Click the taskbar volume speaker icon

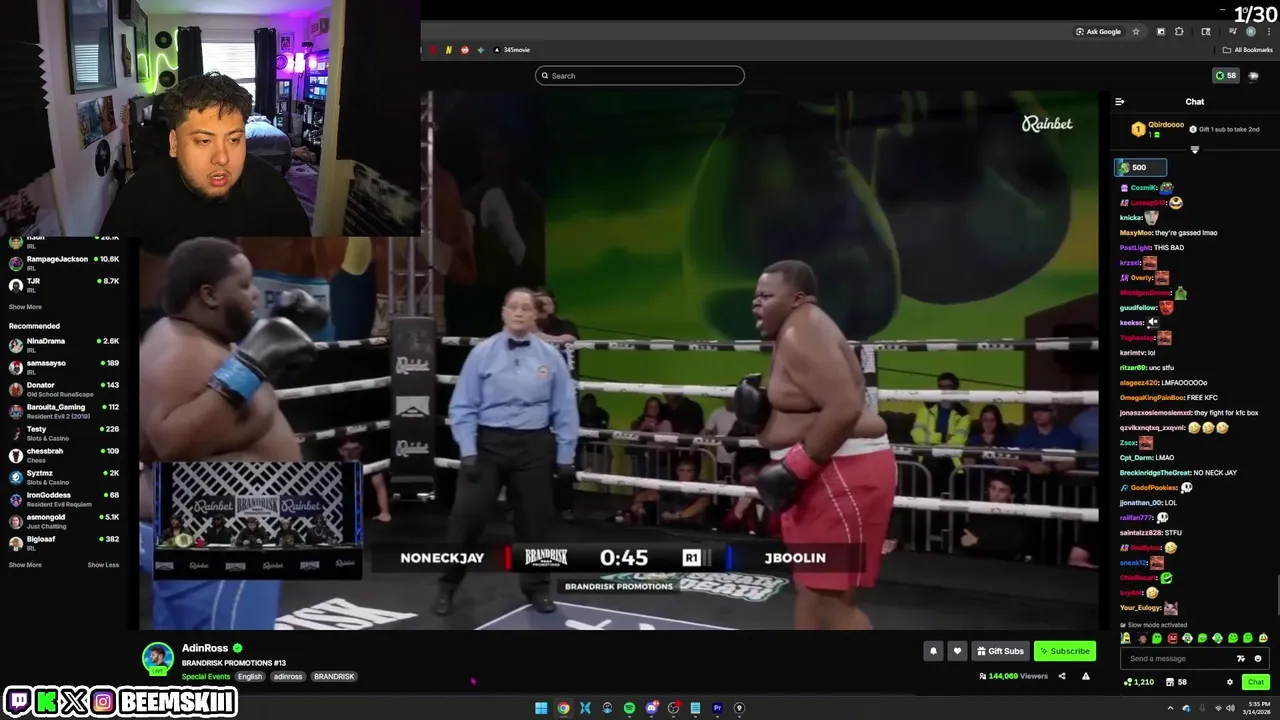[x=1230, y=708]
